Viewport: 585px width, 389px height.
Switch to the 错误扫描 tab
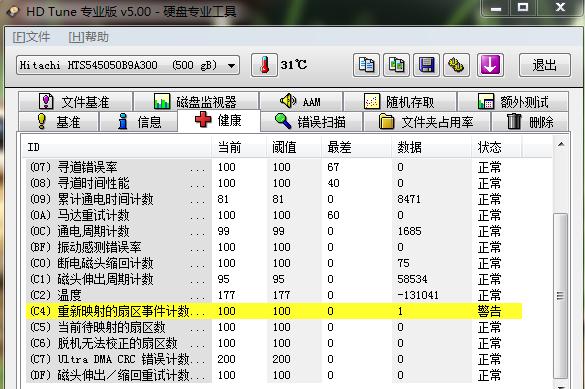[311, 122]
